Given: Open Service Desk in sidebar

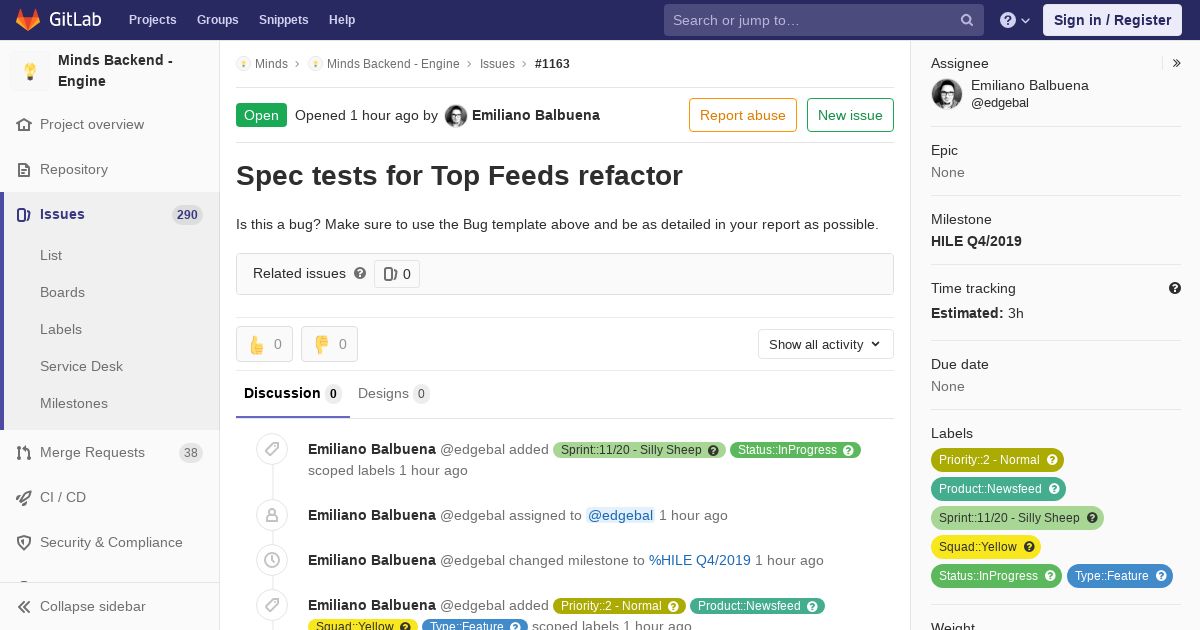Looking at the screenshot, I should (81, 367).
